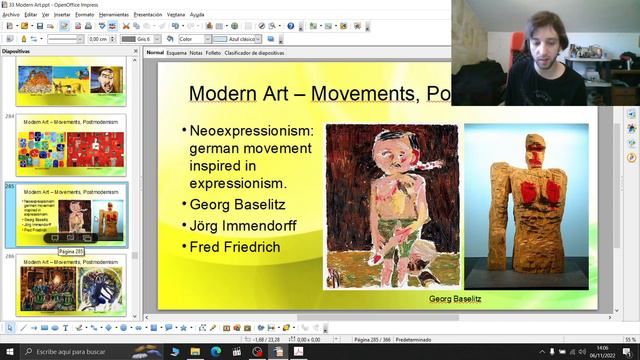
Task: Increase line width with the stepper
Action: [x=113, y=37]
